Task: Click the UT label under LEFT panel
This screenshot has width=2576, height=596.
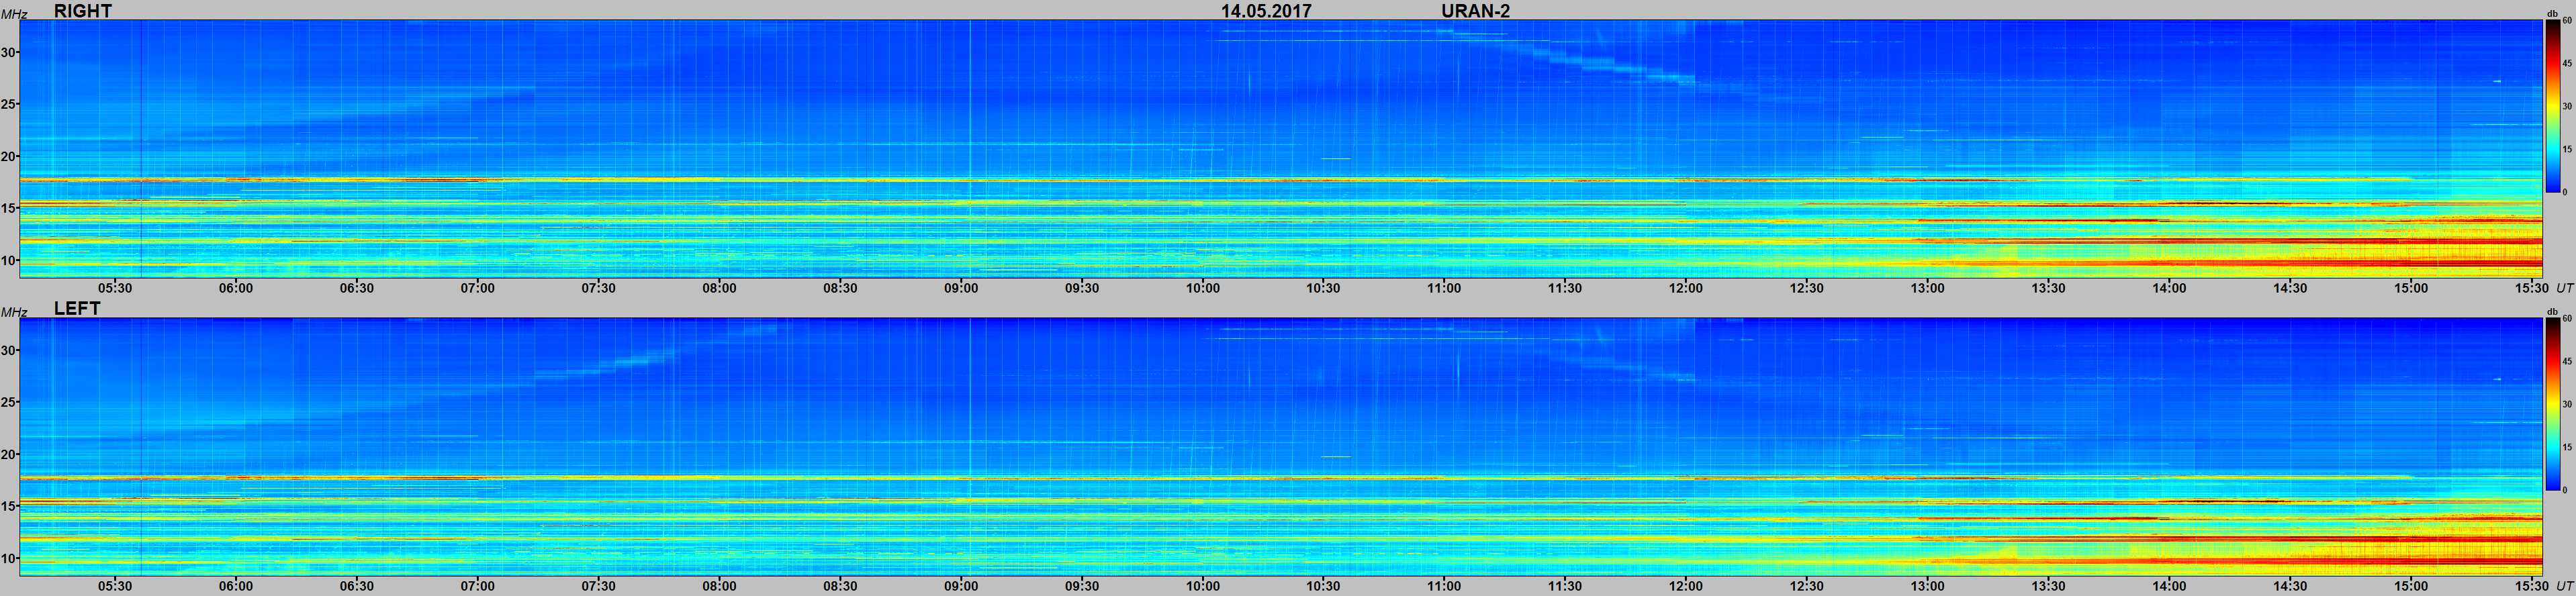Action: (2564, 586)
